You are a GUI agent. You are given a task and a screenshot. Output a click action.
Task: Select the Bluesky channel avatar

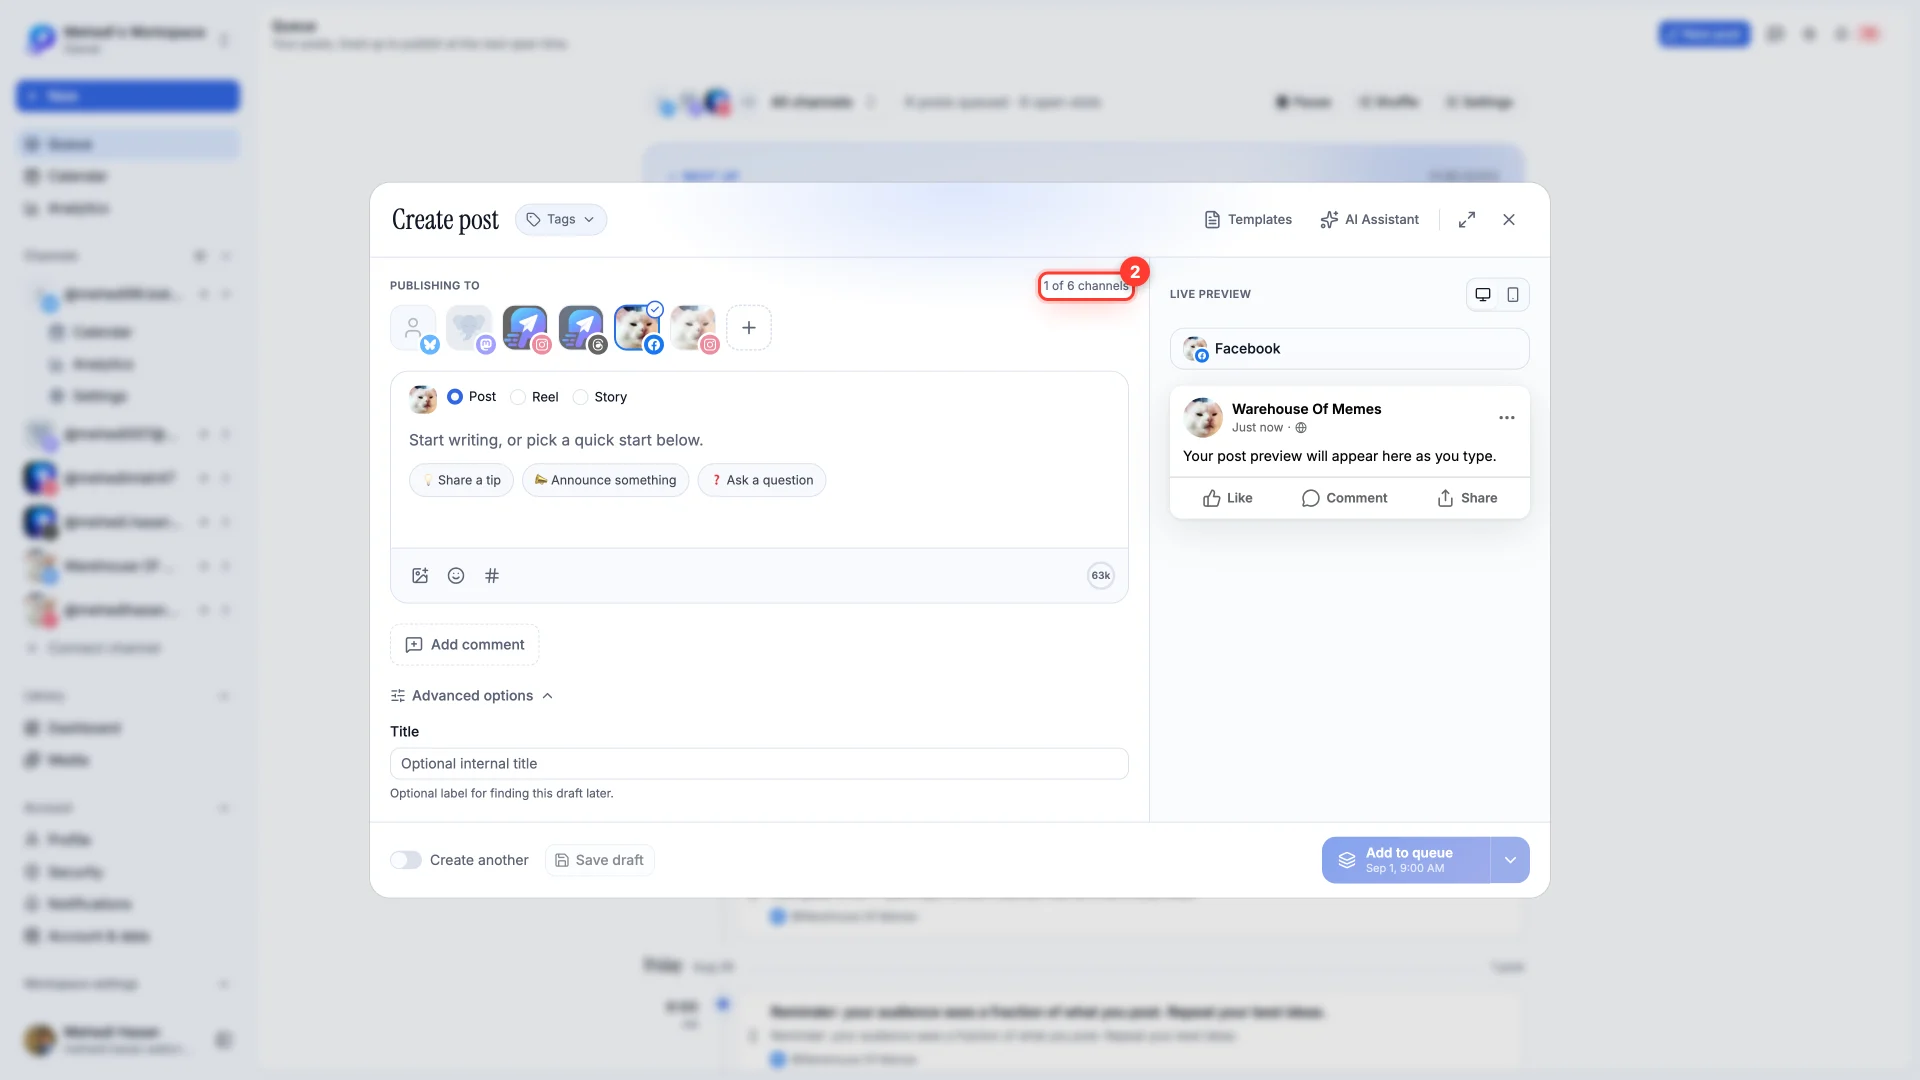point(413,328)
